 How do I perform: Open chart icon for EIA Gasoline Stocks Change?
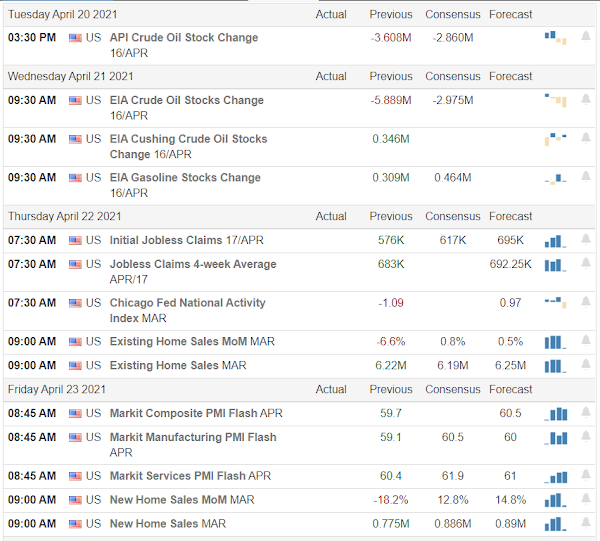point(556,179)
